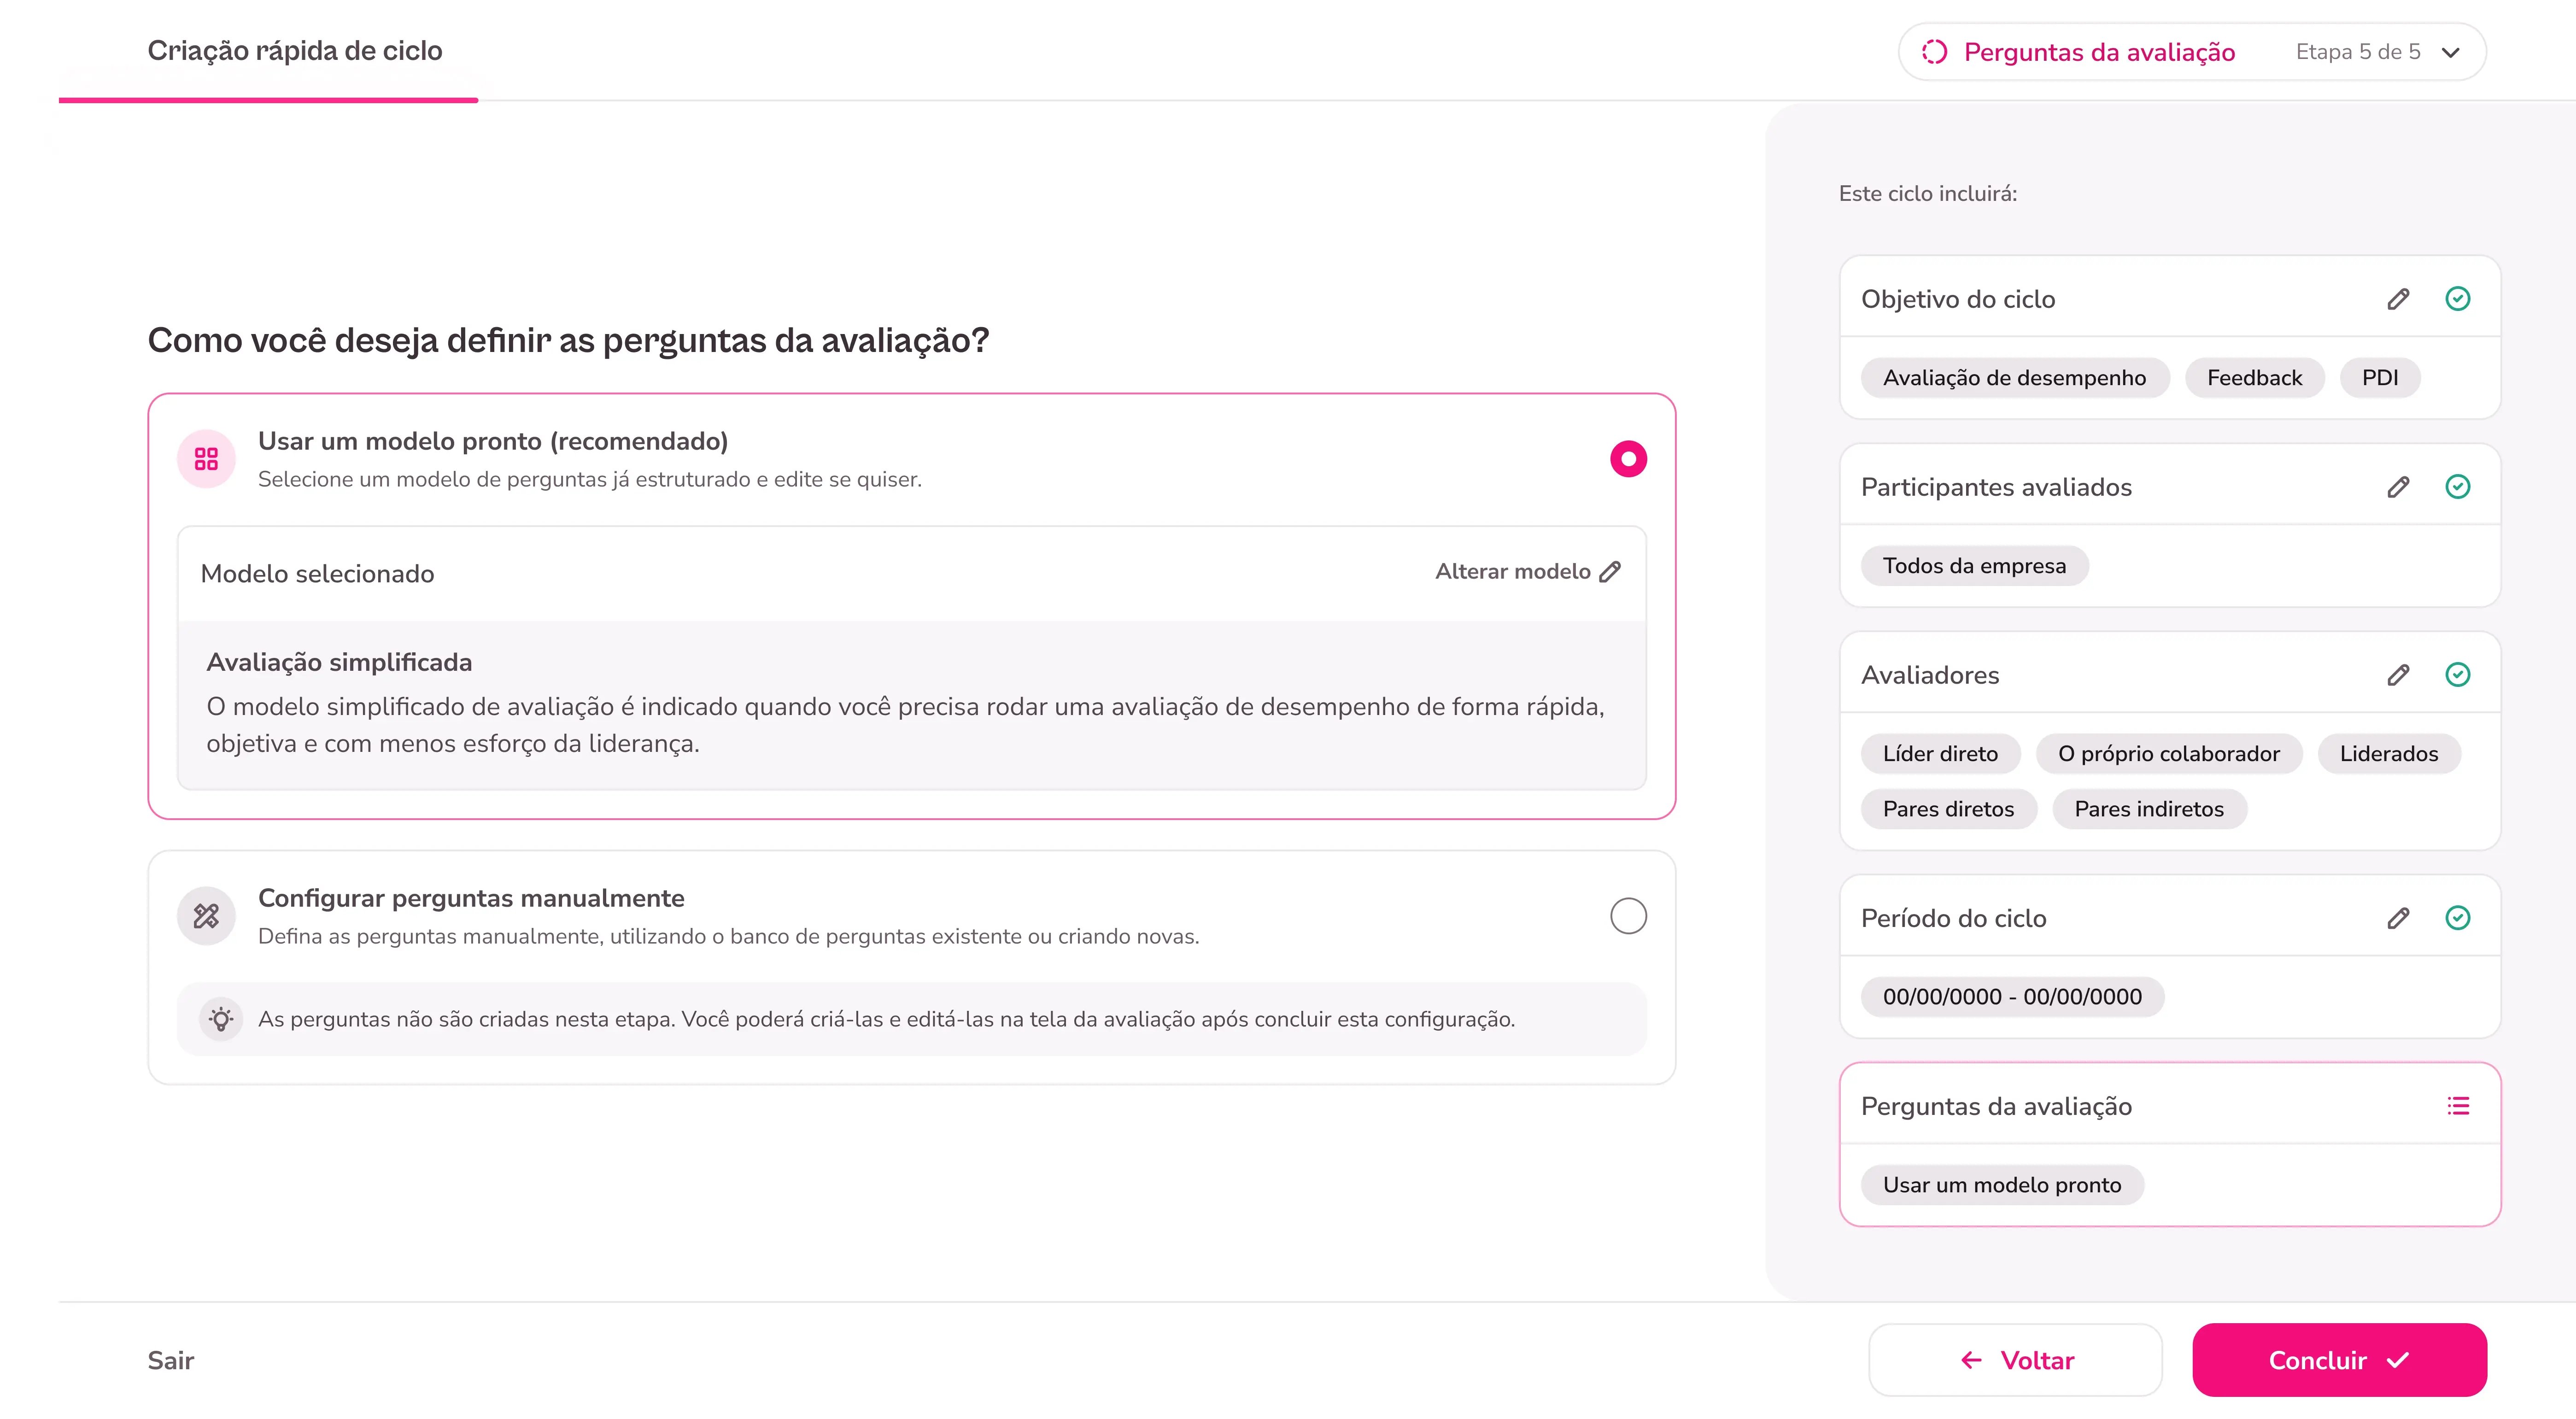Click the Concluir button
2576x1419 pixels.
tap(2339, 1360)
